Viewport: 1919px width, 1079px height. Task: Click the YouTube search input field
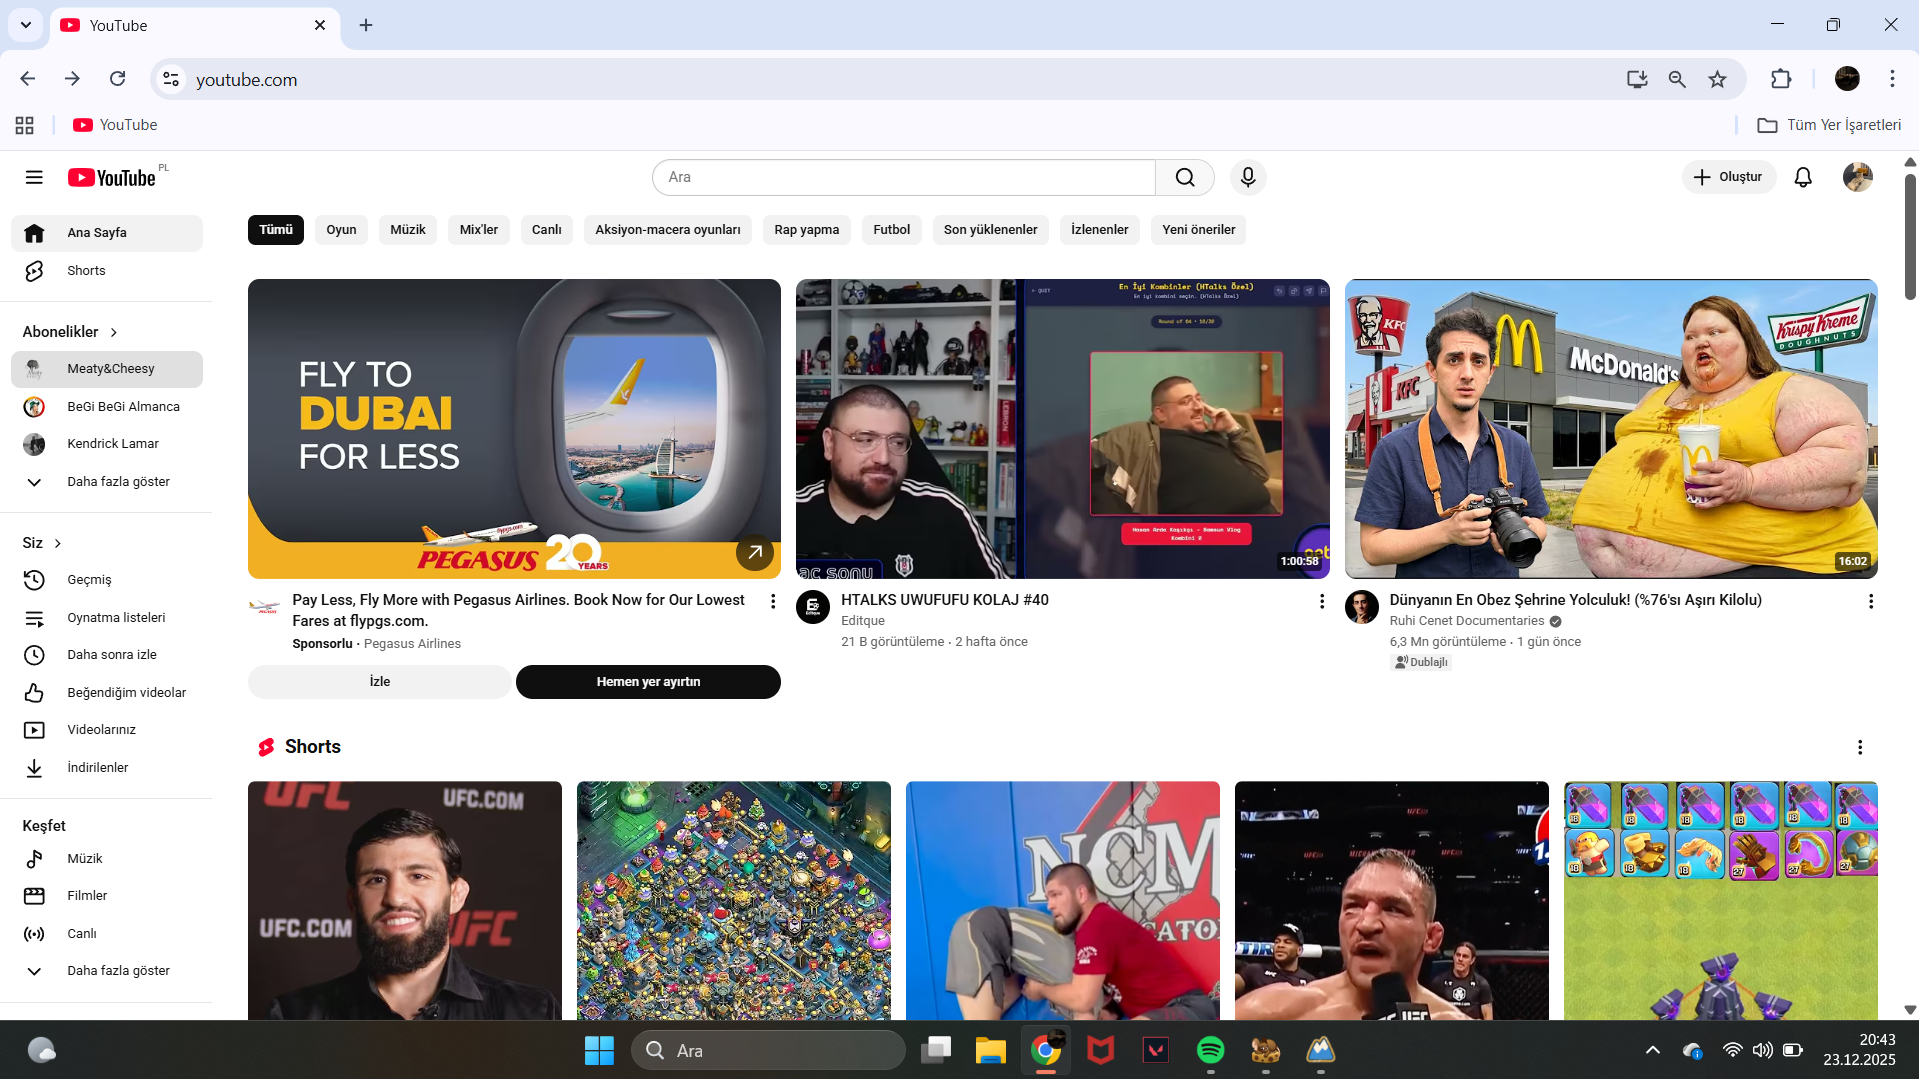[x=904, y=177]
